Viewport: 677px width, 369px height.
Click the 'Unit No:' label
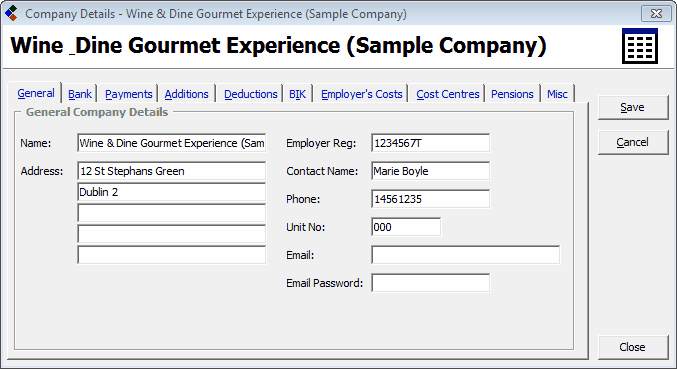coord(306,227)
